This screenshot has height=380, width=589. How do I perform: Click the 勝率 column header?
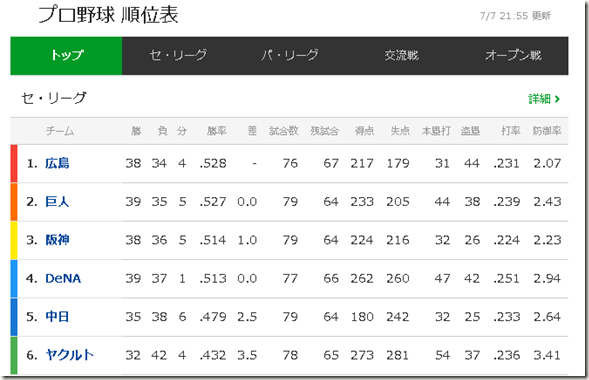[x=217, y=131]
